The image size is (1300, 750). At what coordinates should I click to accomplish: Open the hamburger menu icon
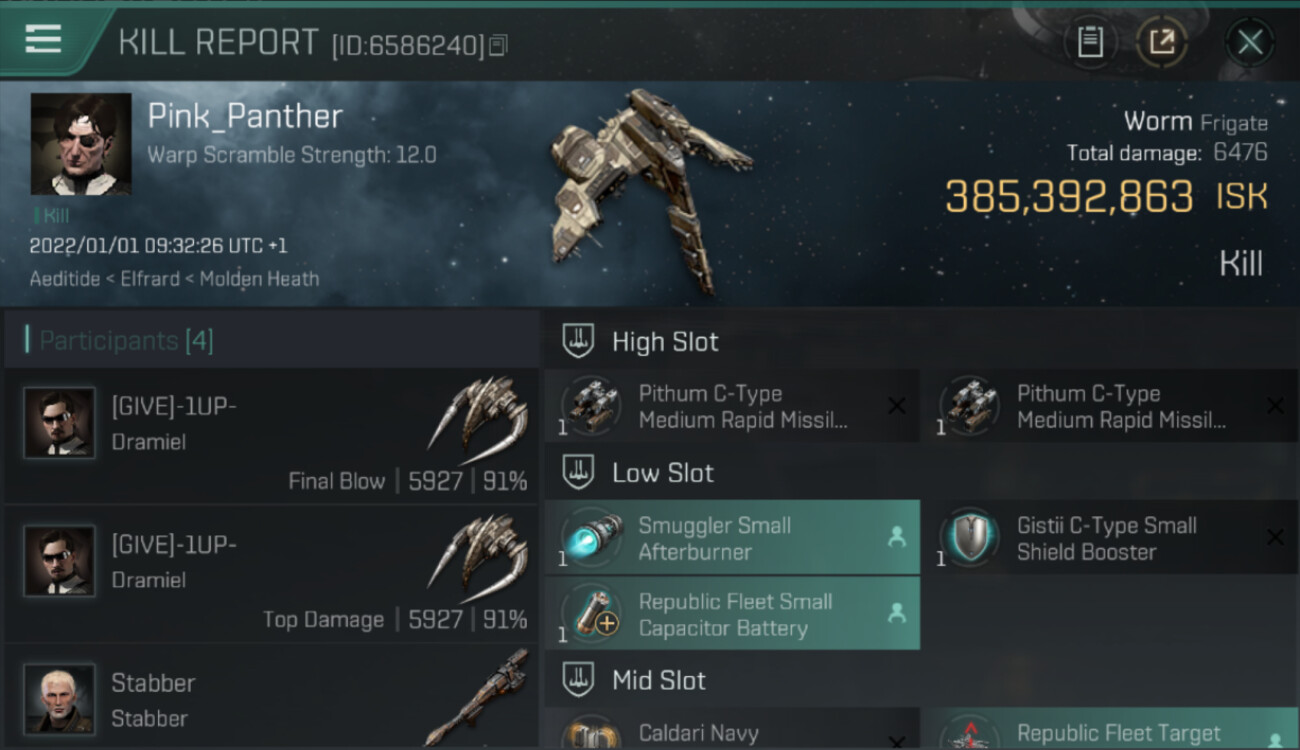click(43, 39)
